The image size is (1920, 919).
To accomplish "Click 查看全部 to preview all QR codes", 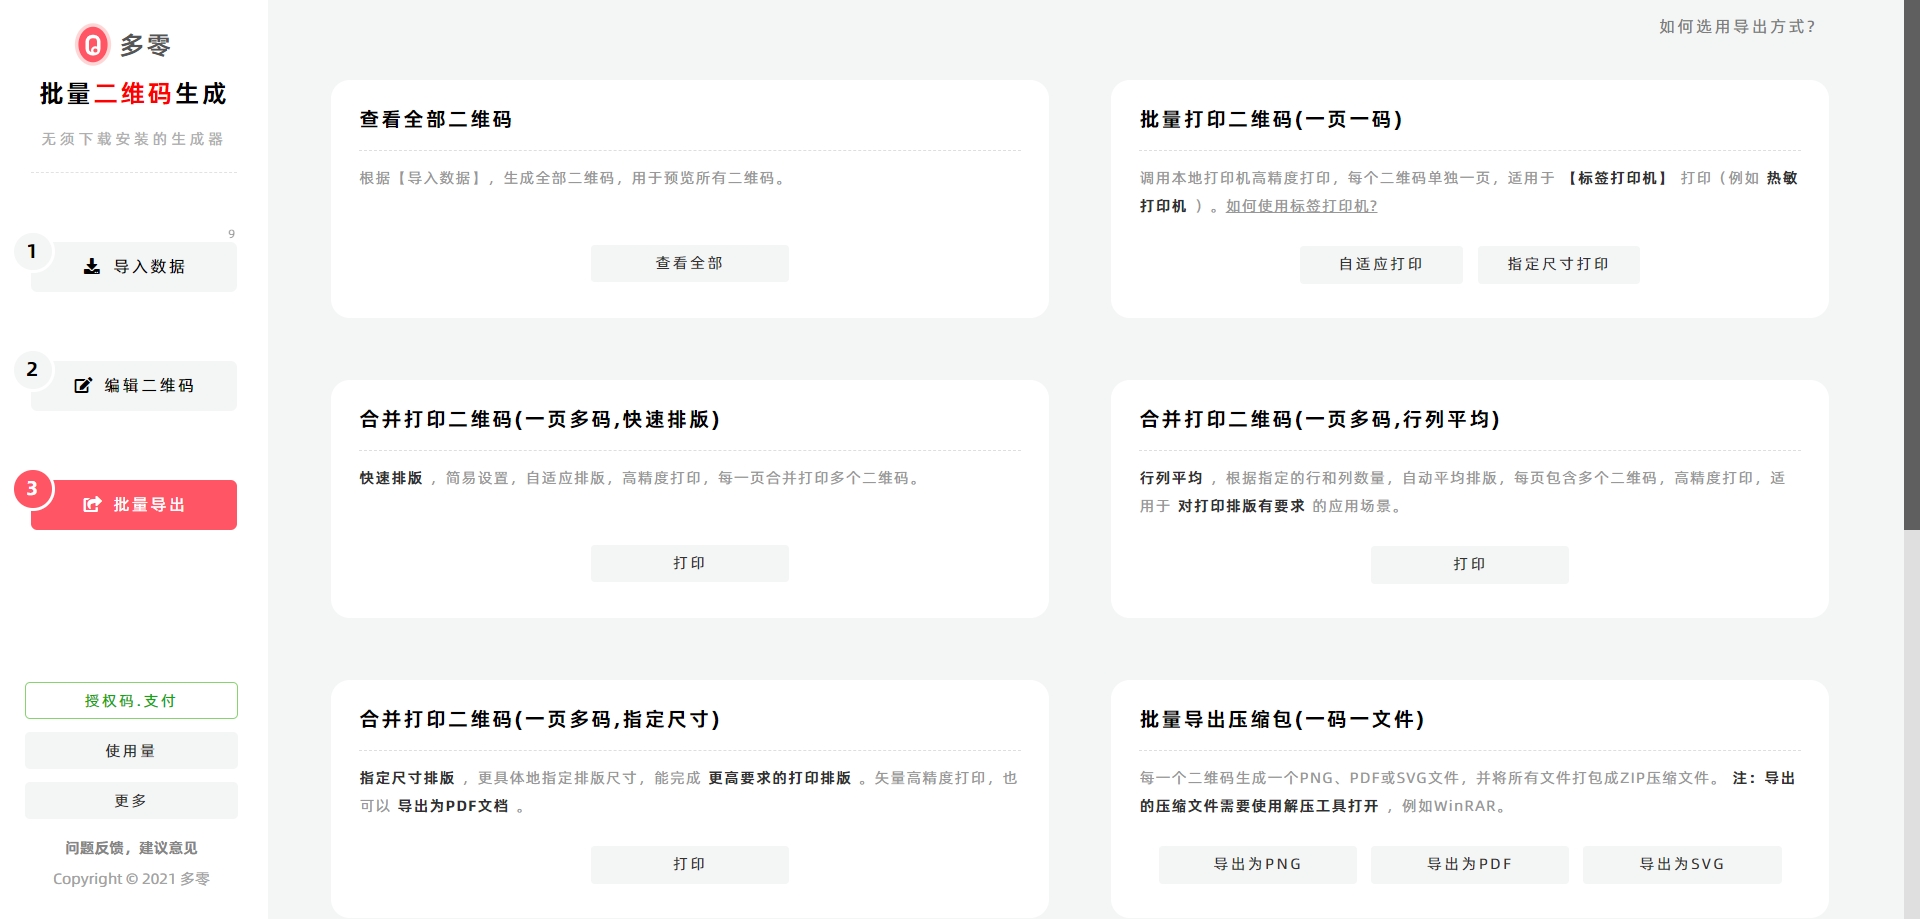I will tap(689, 263).
